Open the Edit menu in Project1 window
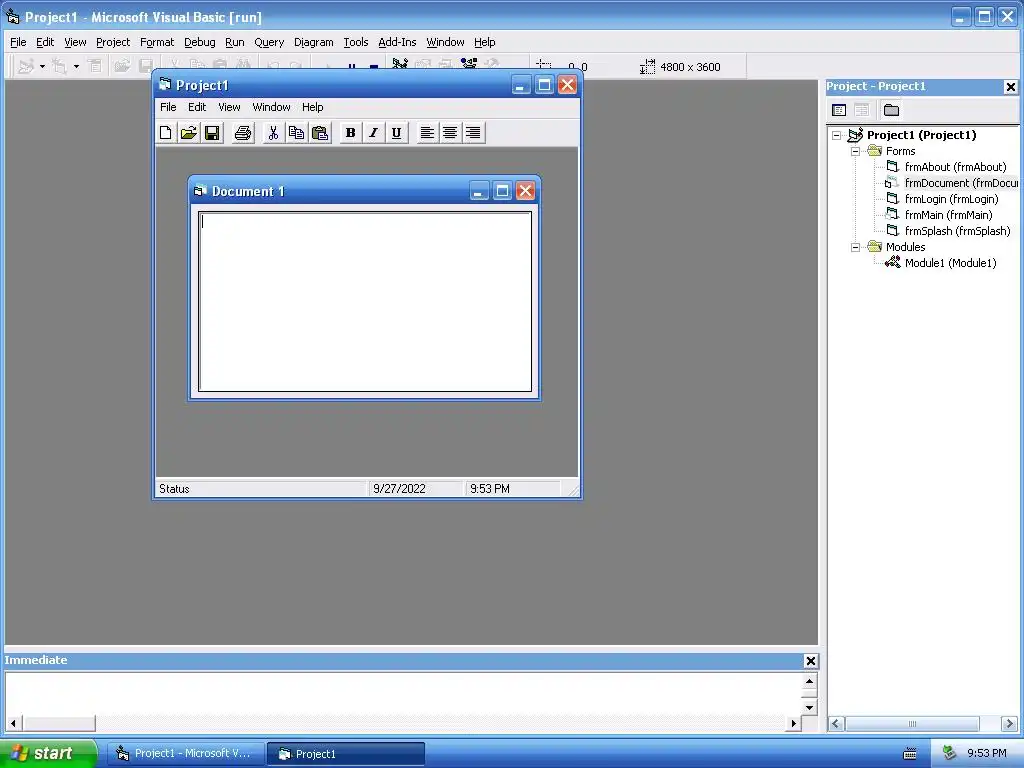Screen dimensions: 1024x768 [x=197, y=107]
